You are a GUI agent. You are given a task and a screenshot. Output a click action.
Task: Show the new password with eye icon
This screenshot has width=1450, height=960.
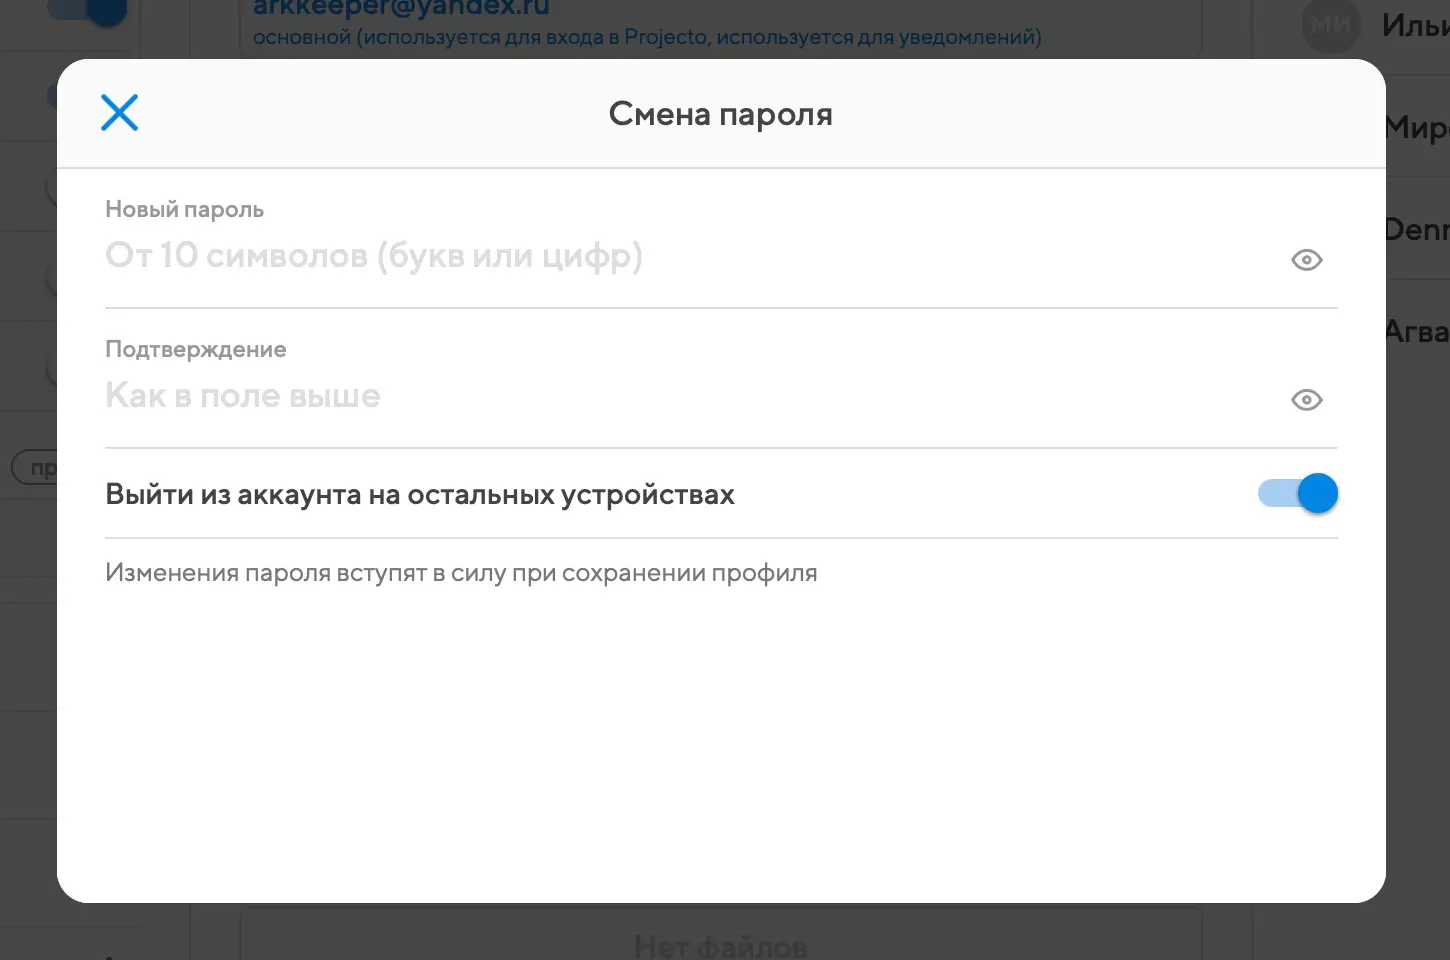[x=1306, y=260]
